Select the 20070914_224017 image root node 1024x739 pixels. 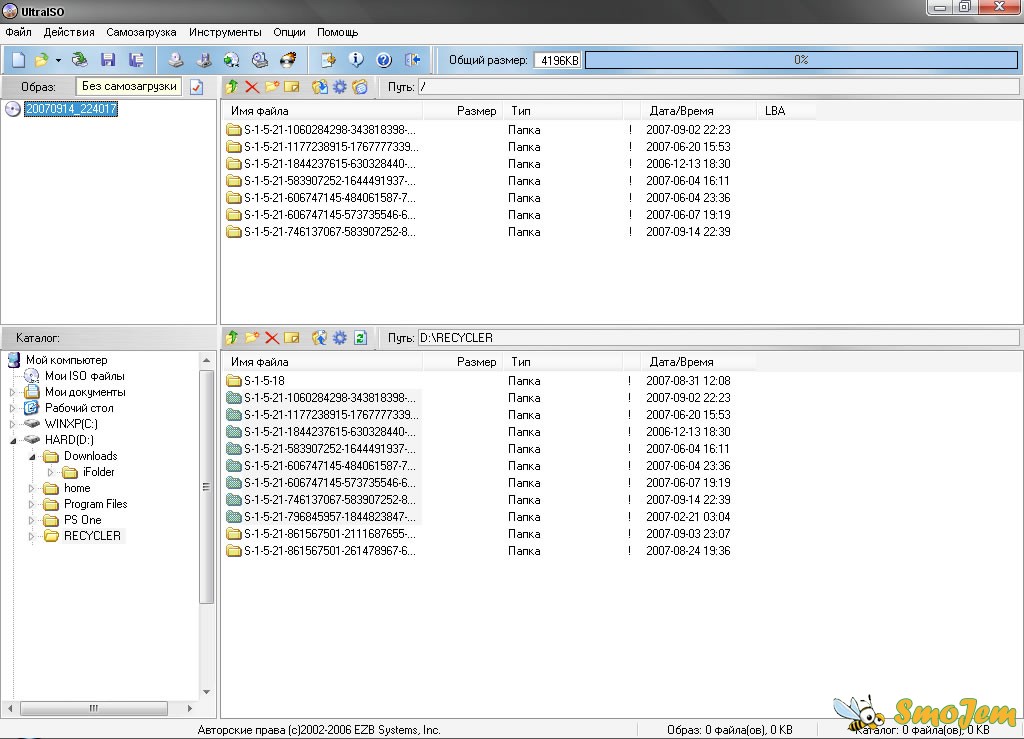[x=71, y=109]
